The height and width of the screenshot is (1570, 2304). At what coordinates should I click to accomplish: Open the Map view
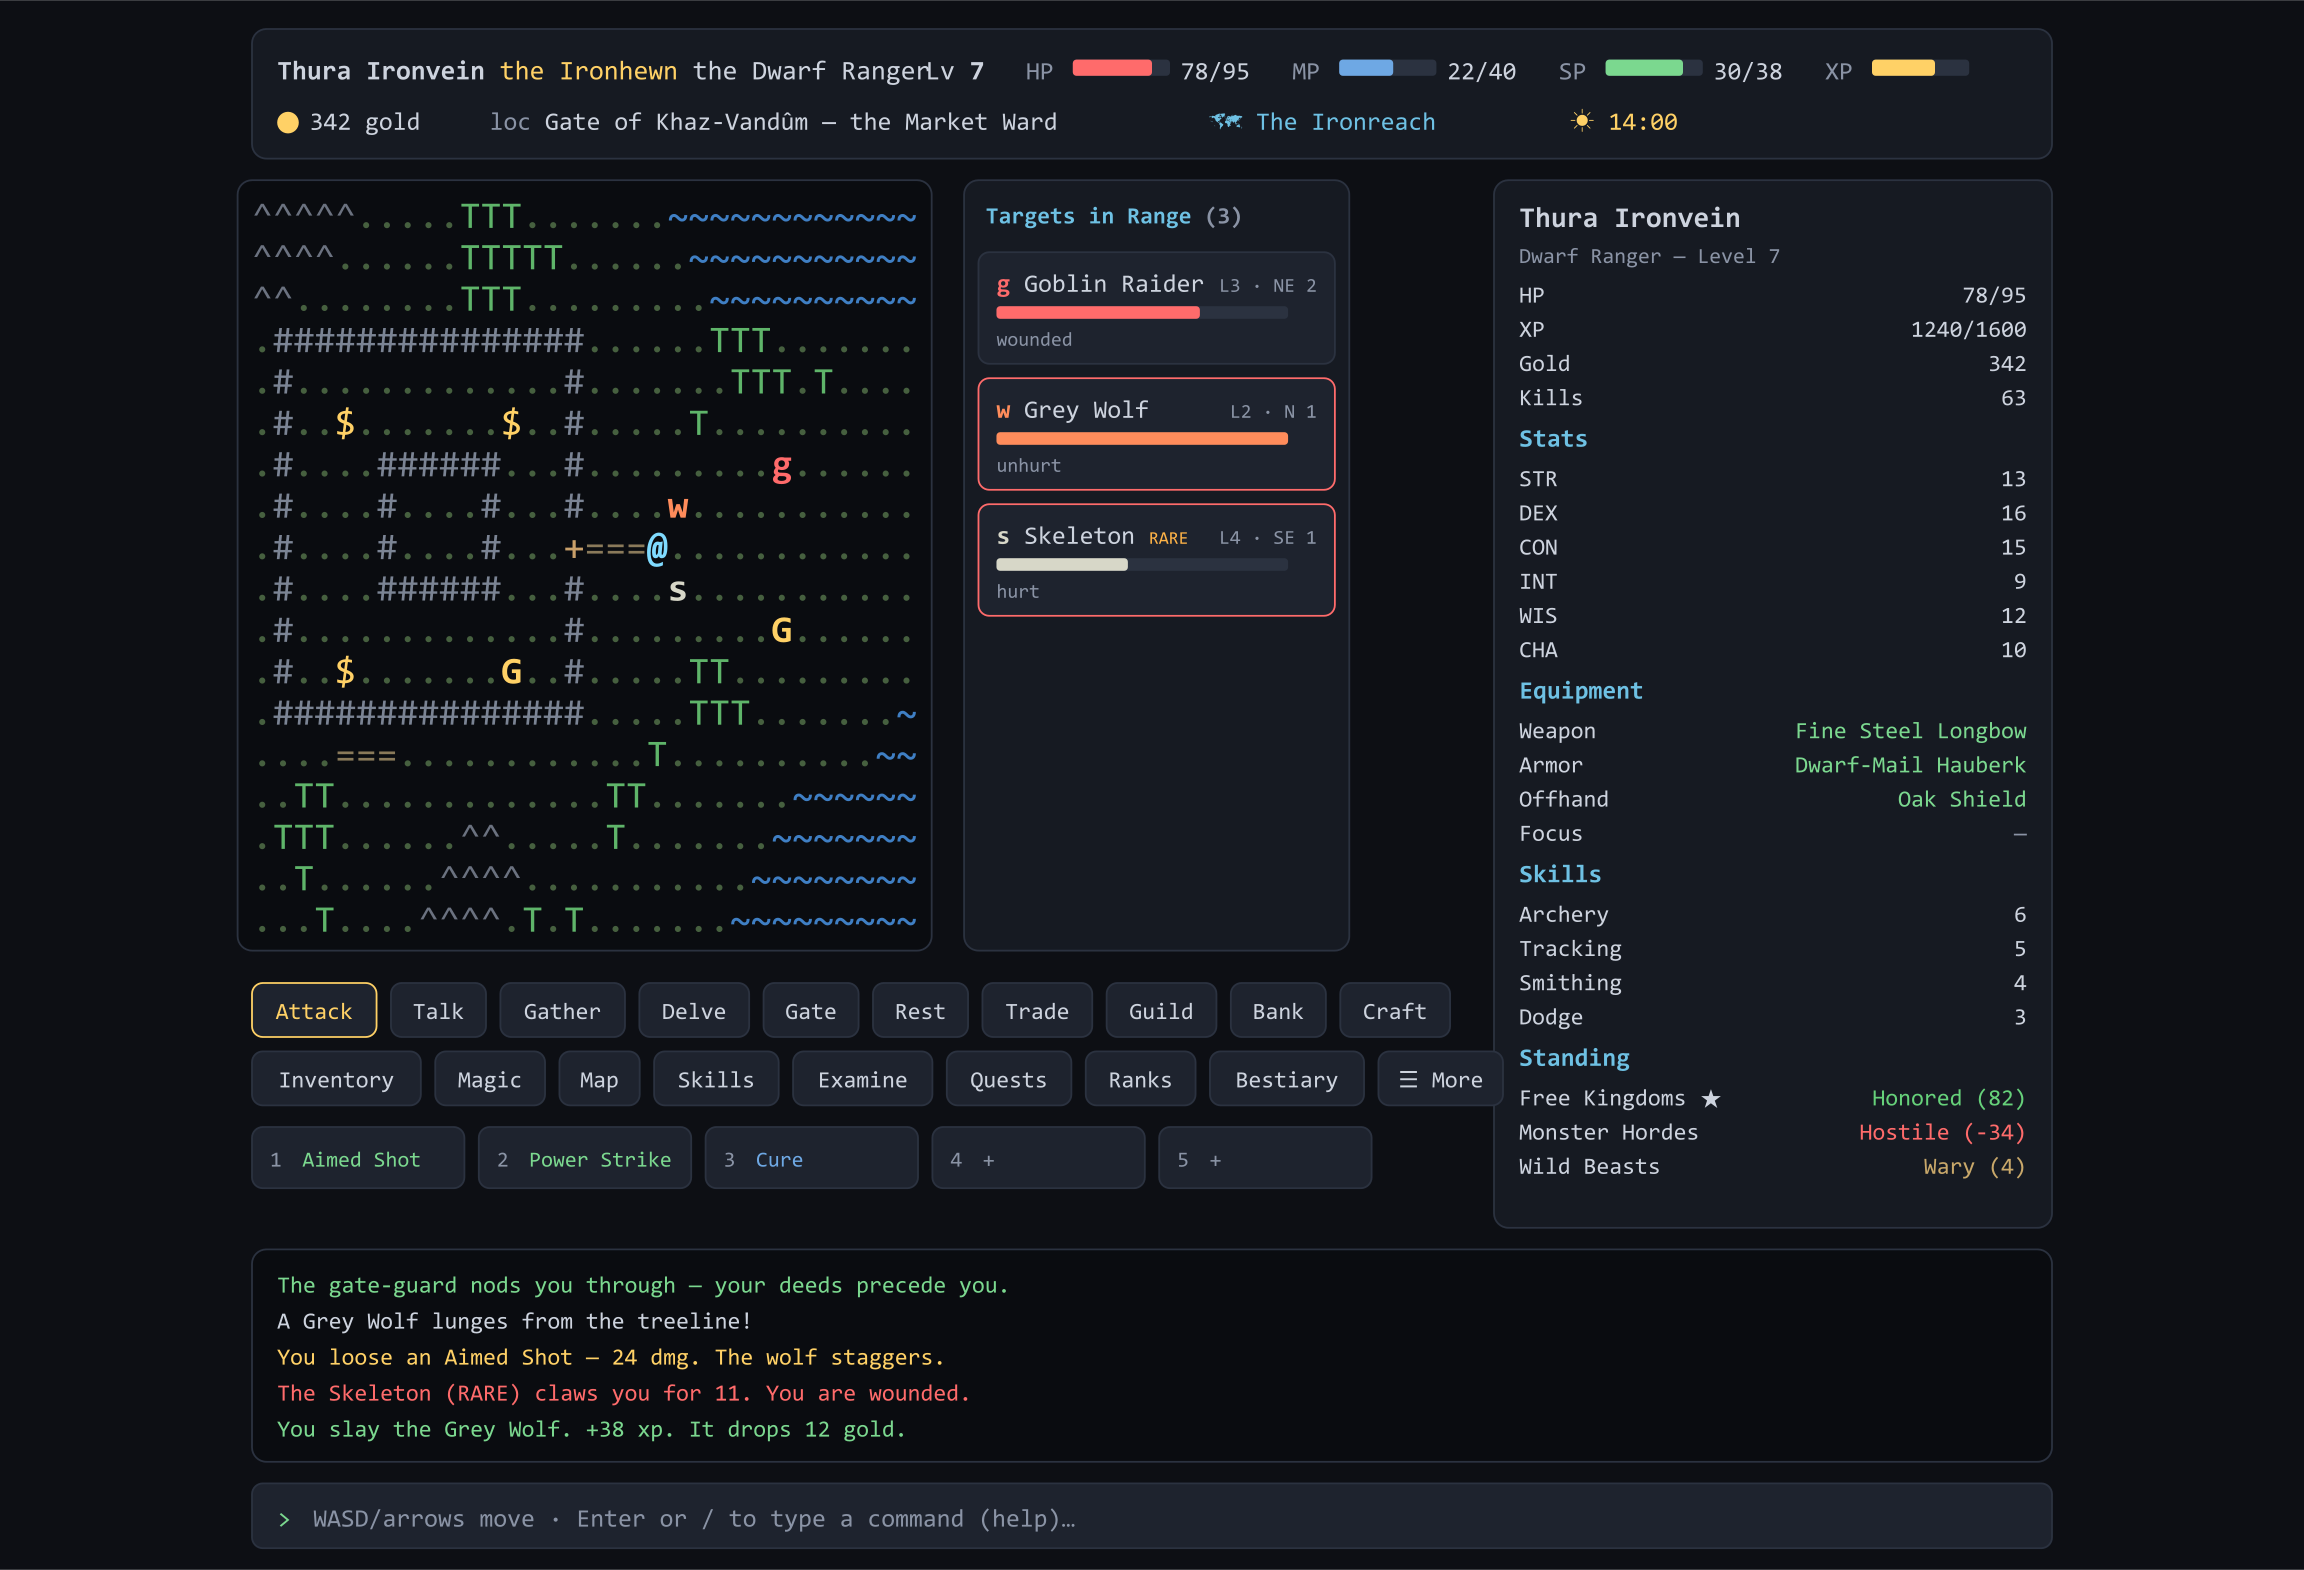599,1079
